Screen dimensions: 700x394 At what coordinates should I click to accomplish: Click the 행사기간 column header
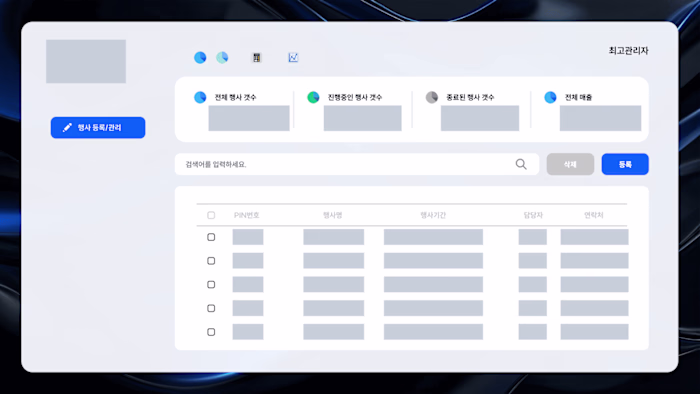[x=433, y=215]
